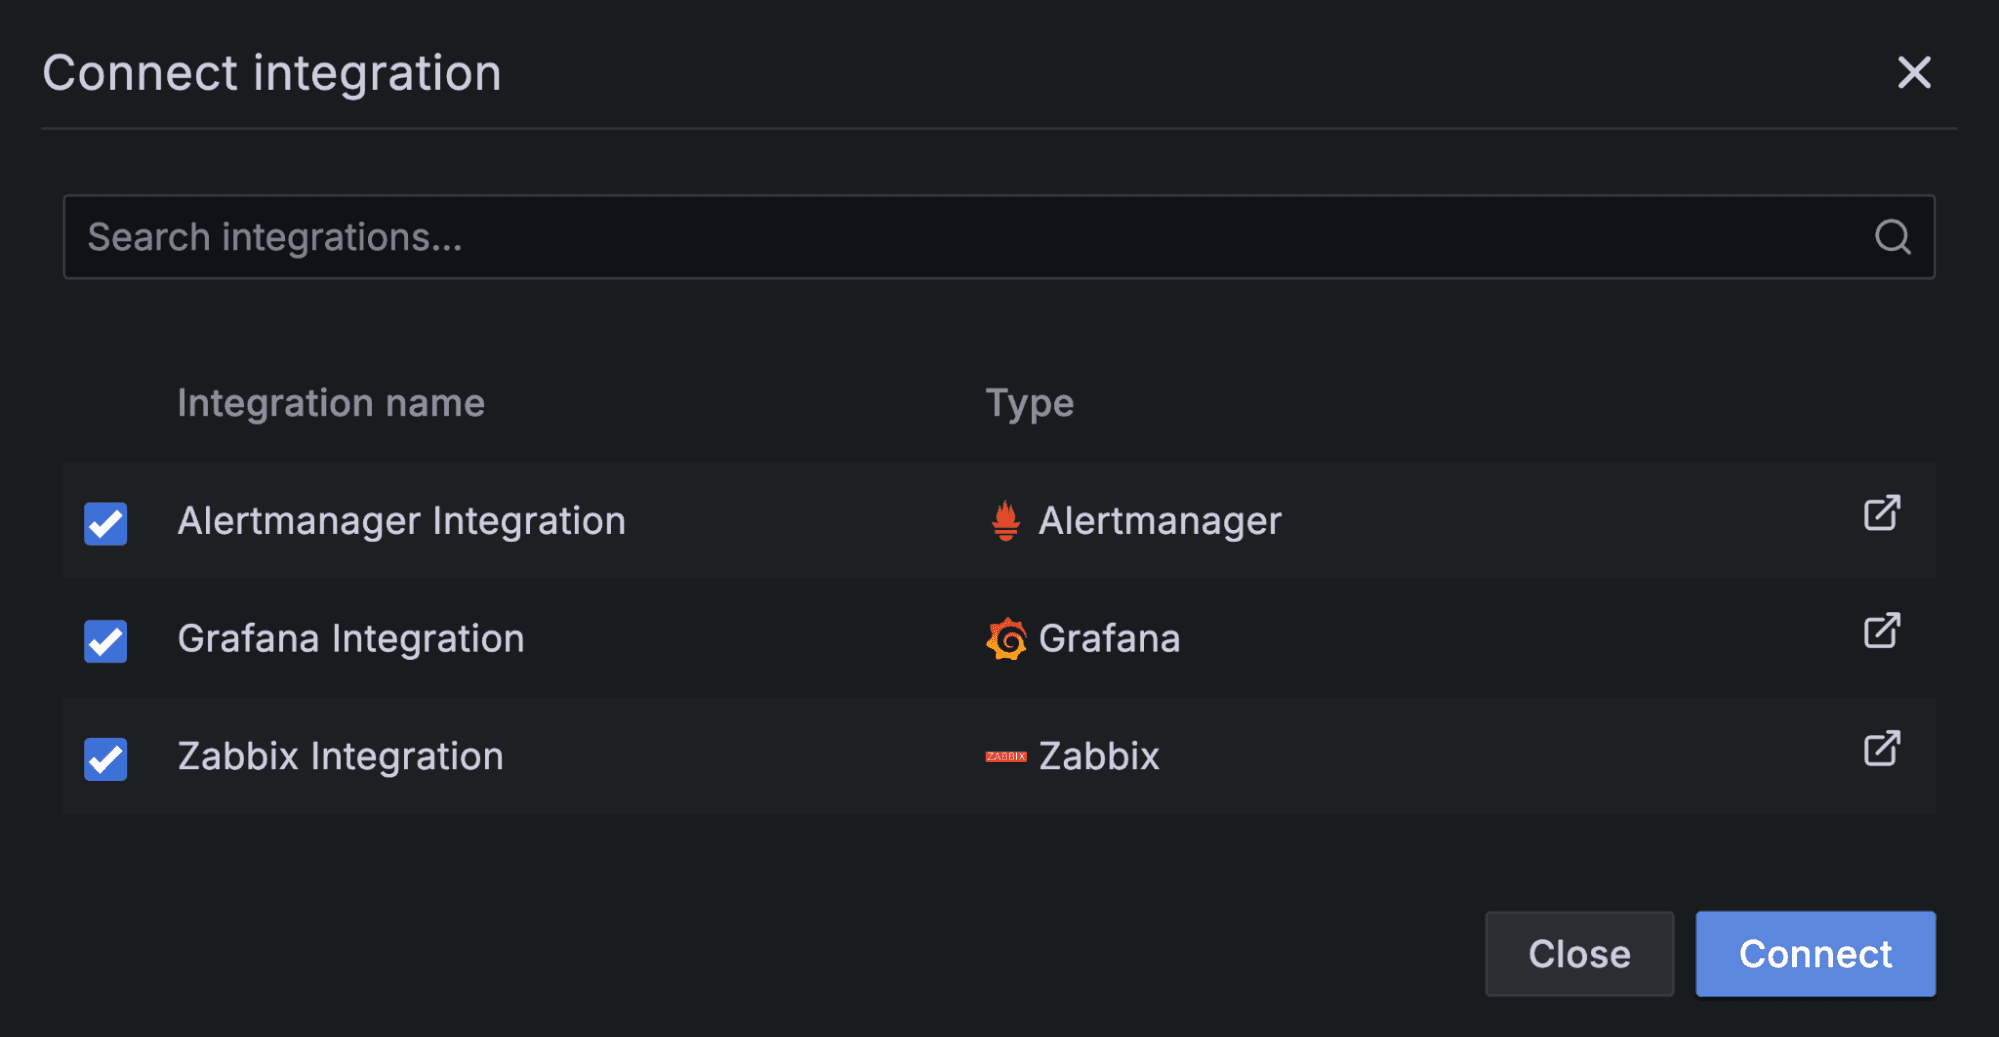The image size is (1999, 1037).
Task: Click the Grafana logo icon
Action: point(1005,638)
